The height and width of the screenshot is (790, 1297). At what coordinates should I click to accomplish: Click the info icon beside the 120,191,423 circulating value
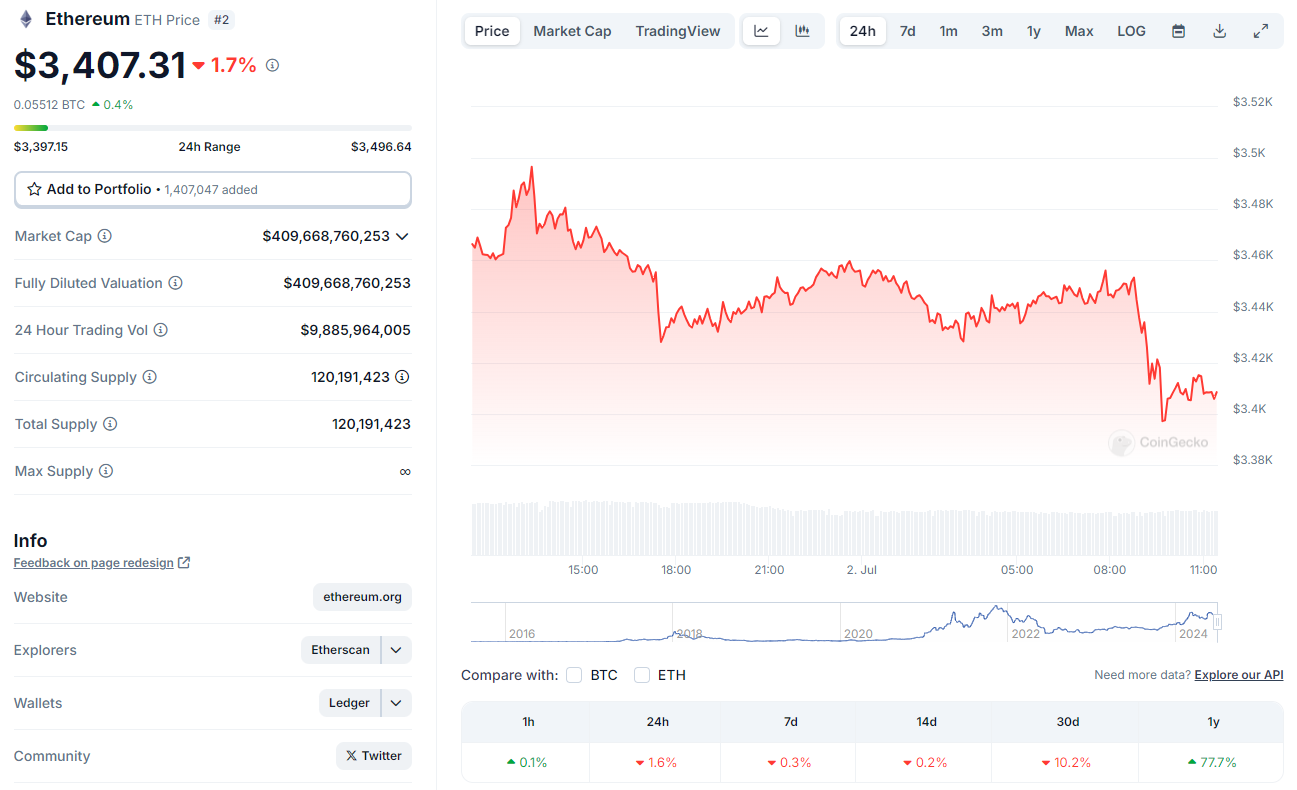point(402,377)
